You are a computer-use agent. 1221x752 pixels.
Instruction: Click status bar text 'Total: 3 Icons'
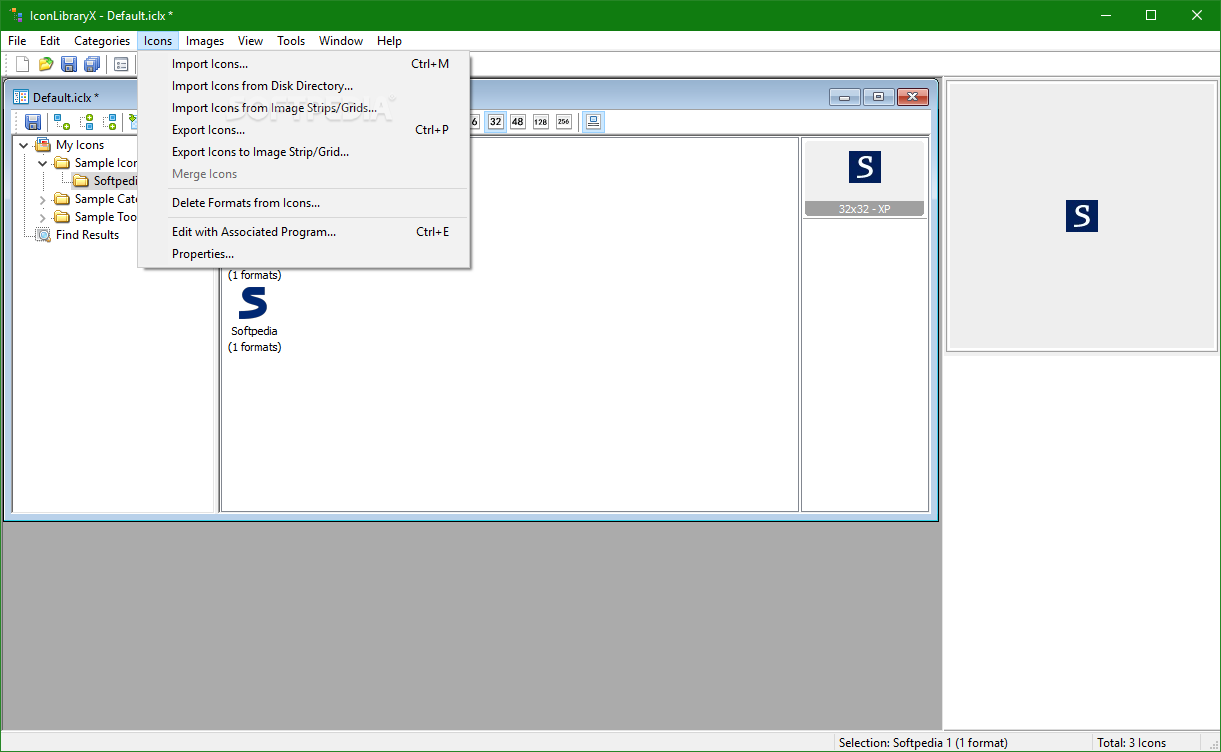pos(1131,743)
